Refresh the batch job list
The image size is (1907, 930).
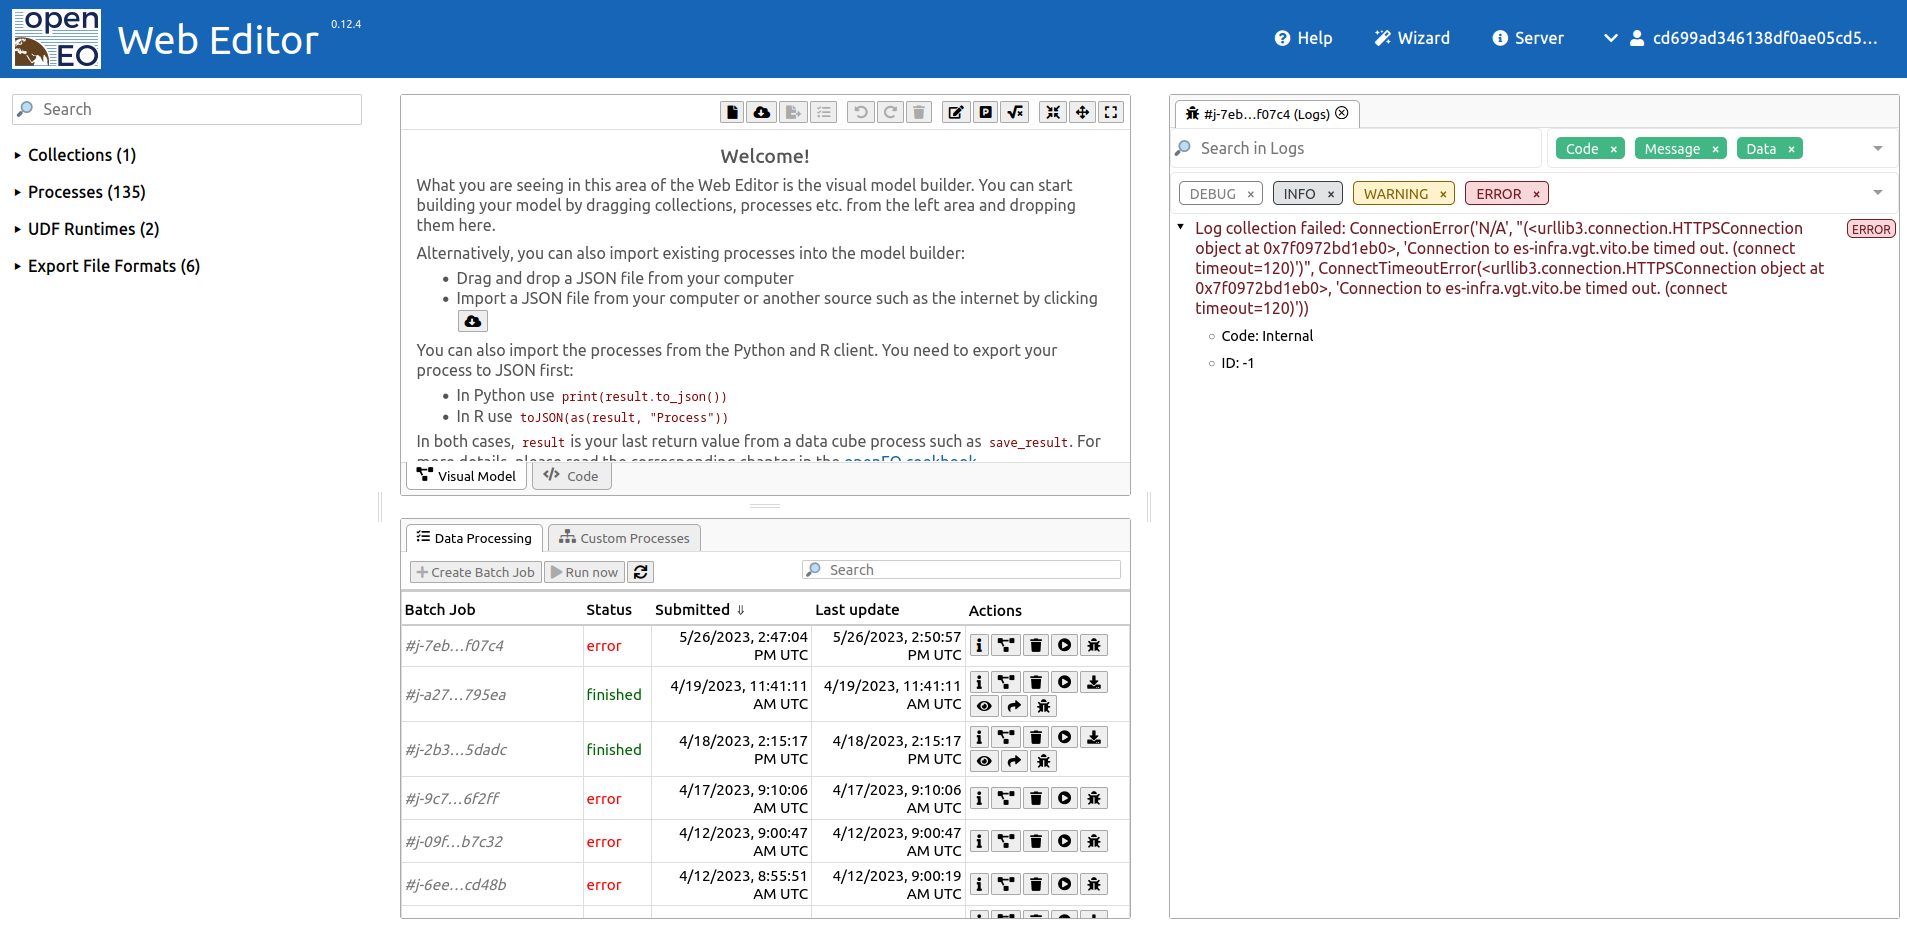point(640,571)
